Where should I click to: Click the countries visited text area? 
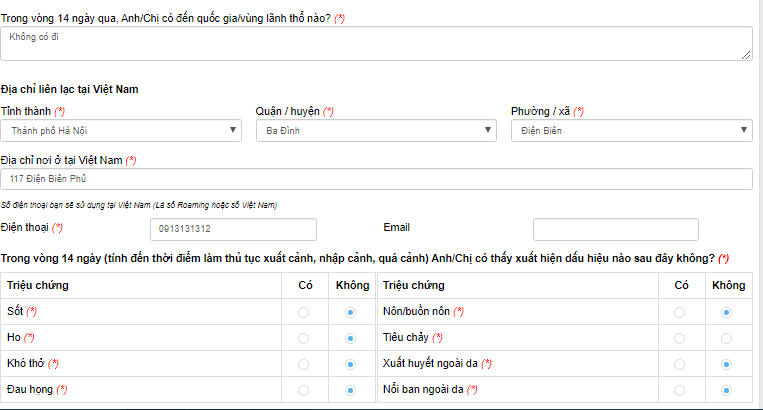376,44
